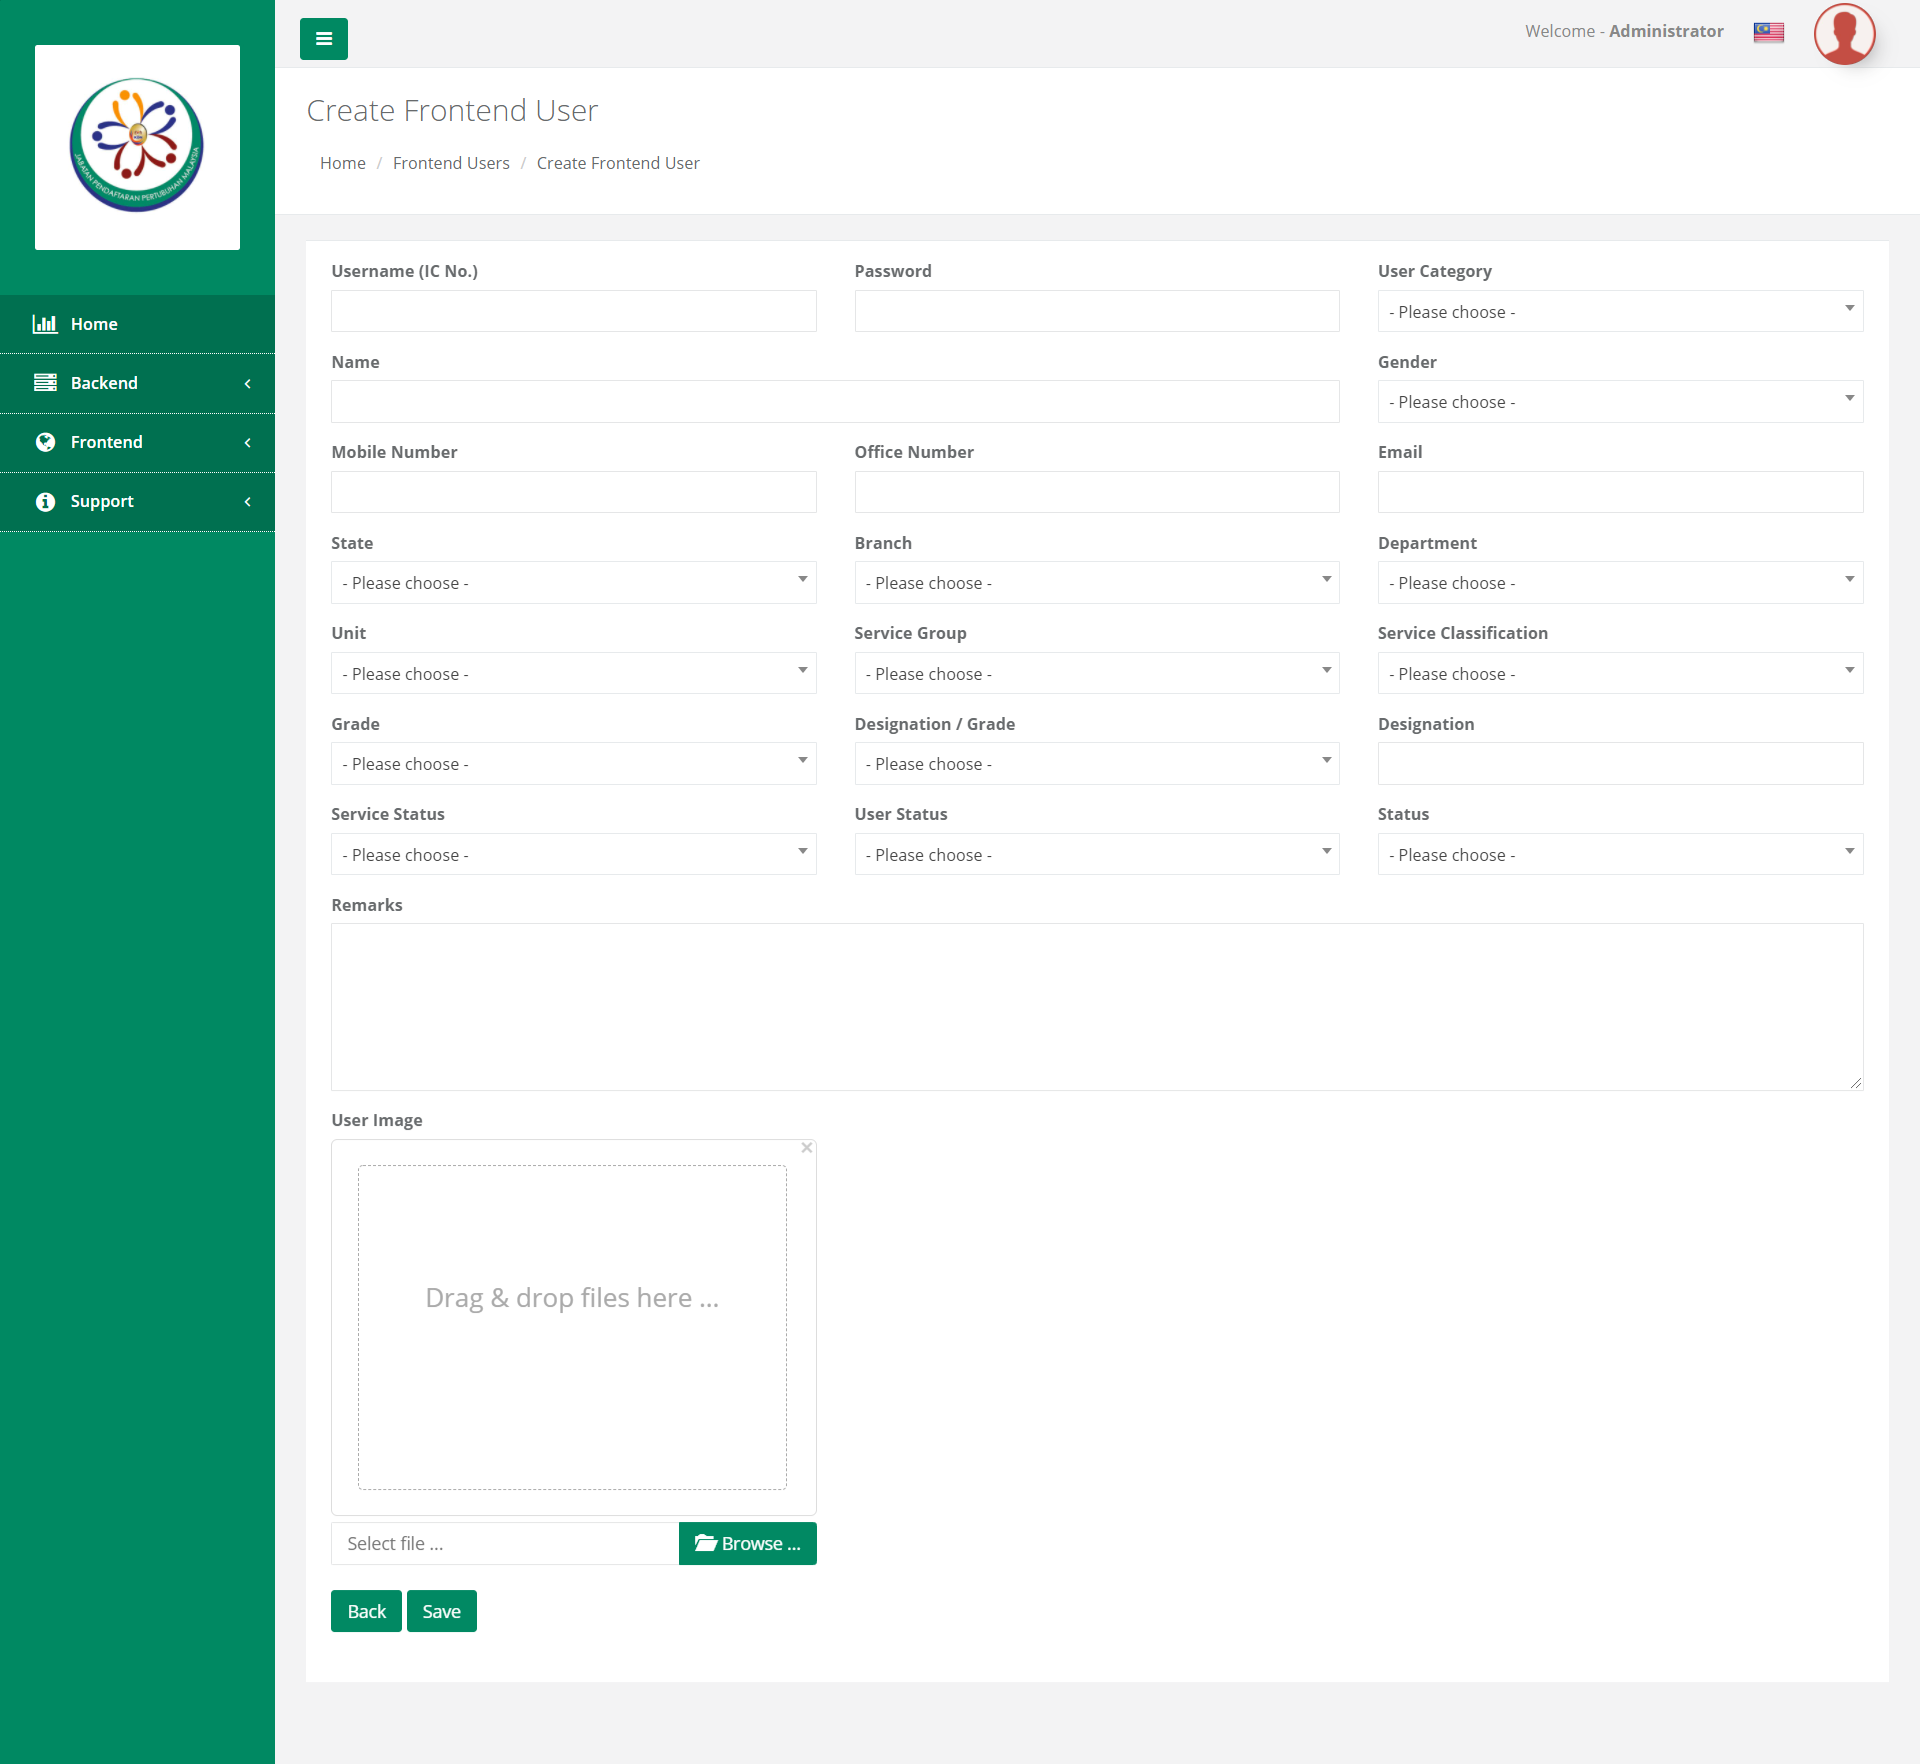Click the Frontend globe icon
1920x1764 pixels.
(45, 442)
